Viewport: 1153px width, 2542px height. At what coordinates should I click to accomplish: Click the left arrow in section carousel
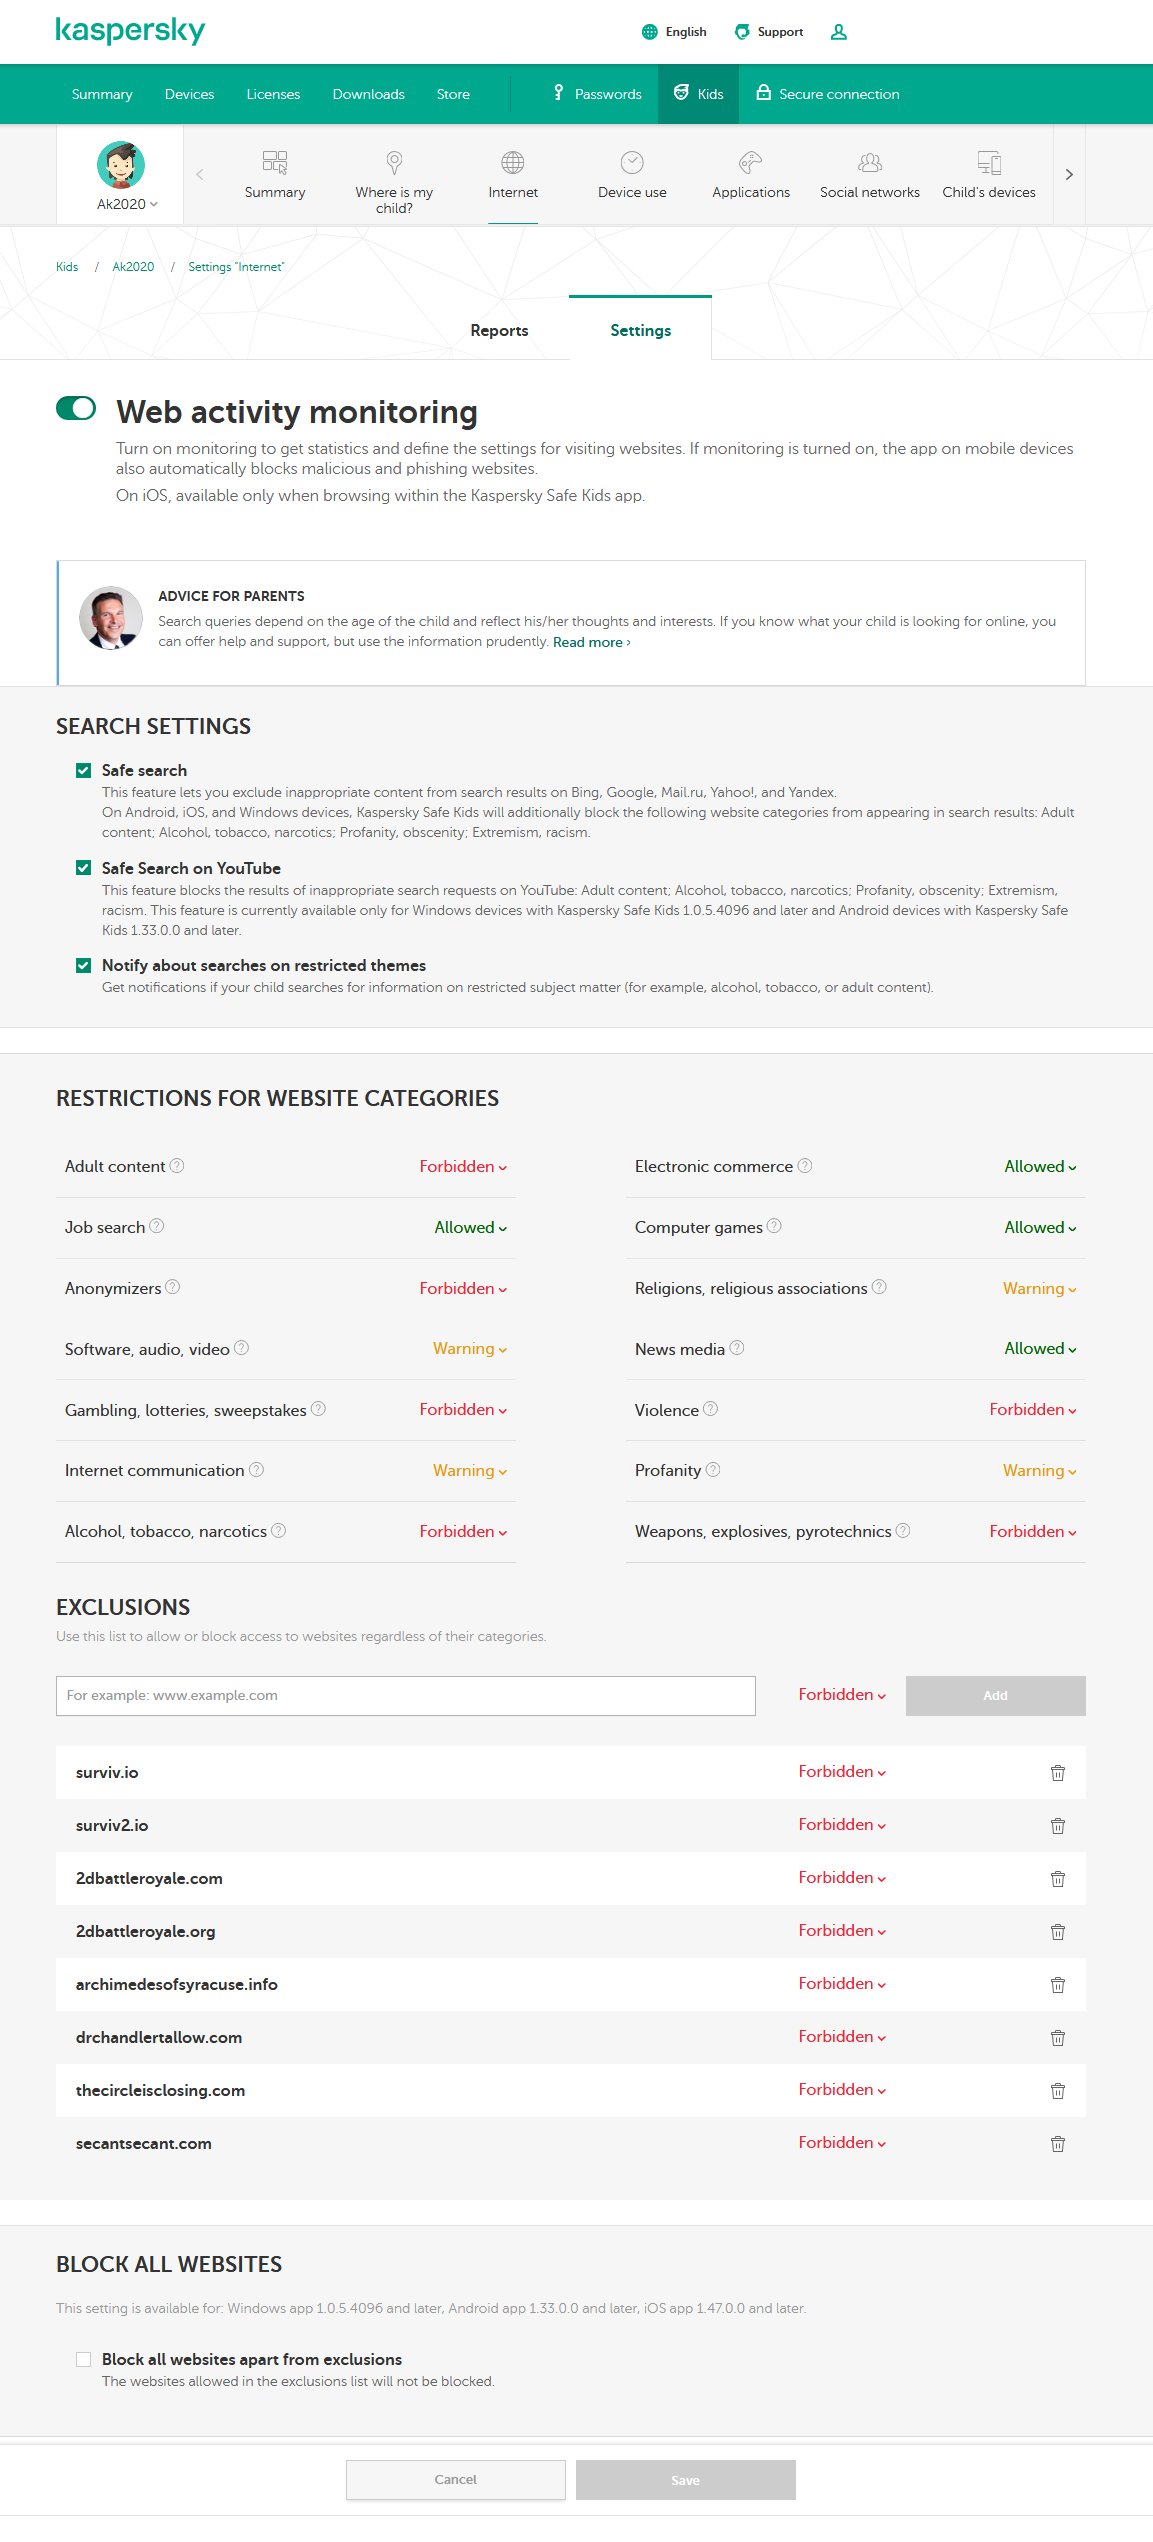click(200, 174)
